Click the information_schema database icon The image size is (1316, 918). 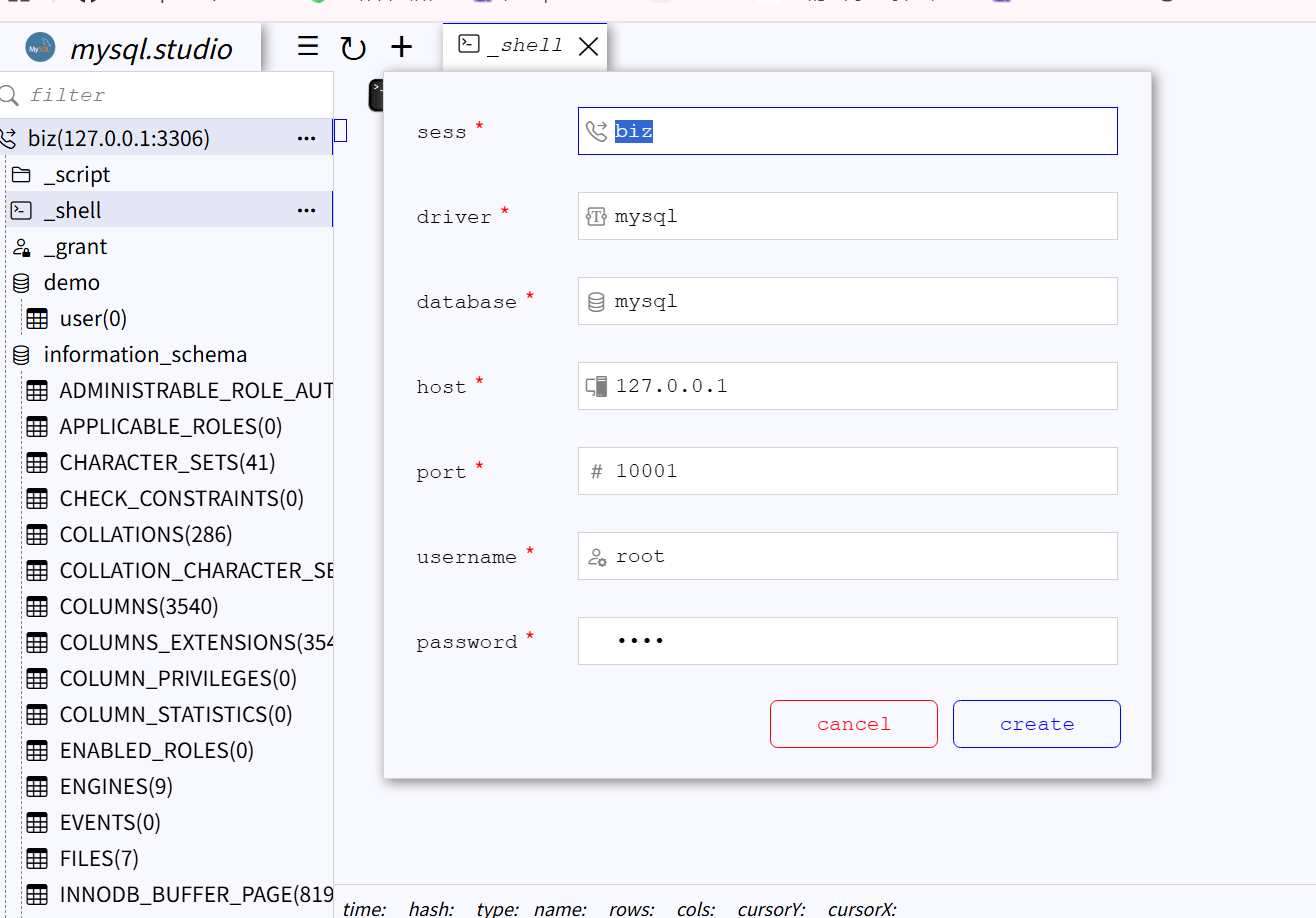21,355
